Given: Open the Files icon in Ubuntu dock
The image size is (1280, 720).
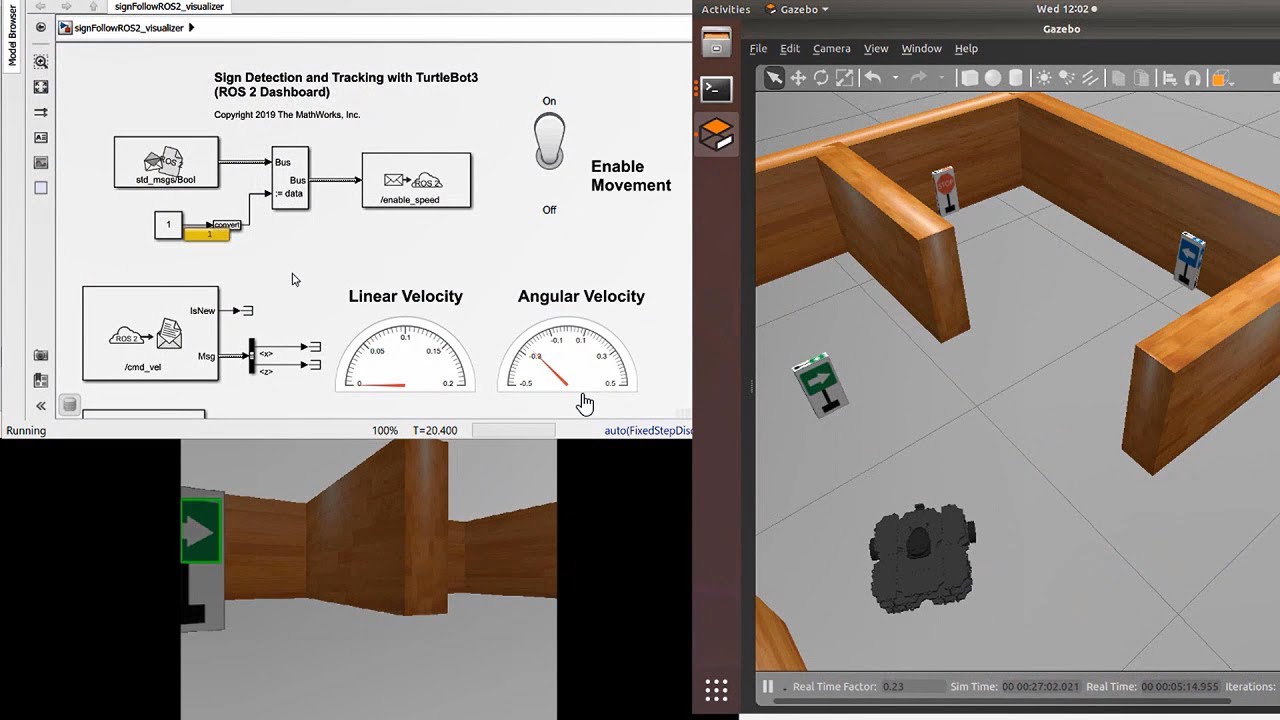Looking at the screenshot, I should 716,43.
